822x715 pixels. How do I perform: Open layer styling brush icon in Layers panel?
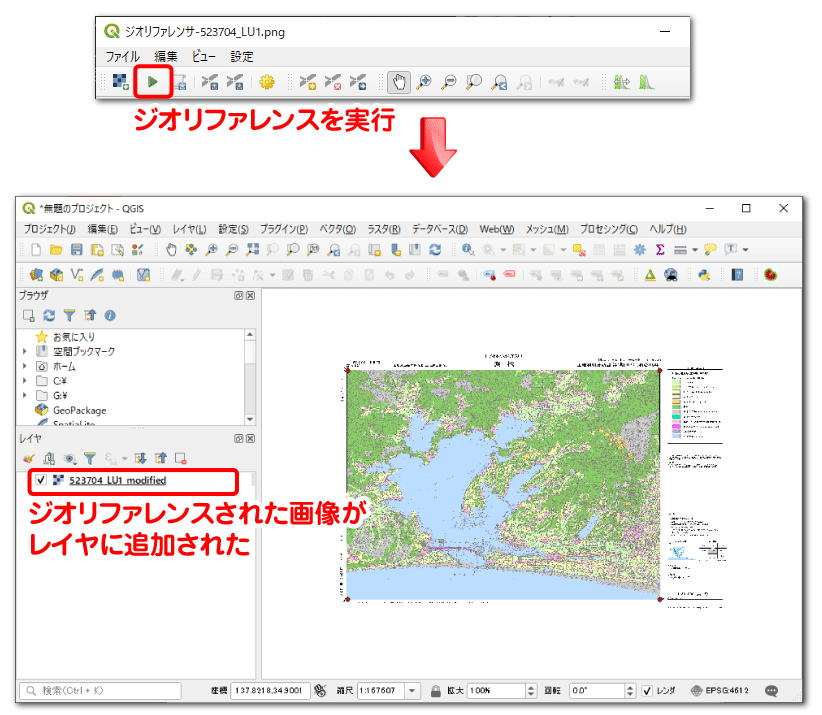29,459
